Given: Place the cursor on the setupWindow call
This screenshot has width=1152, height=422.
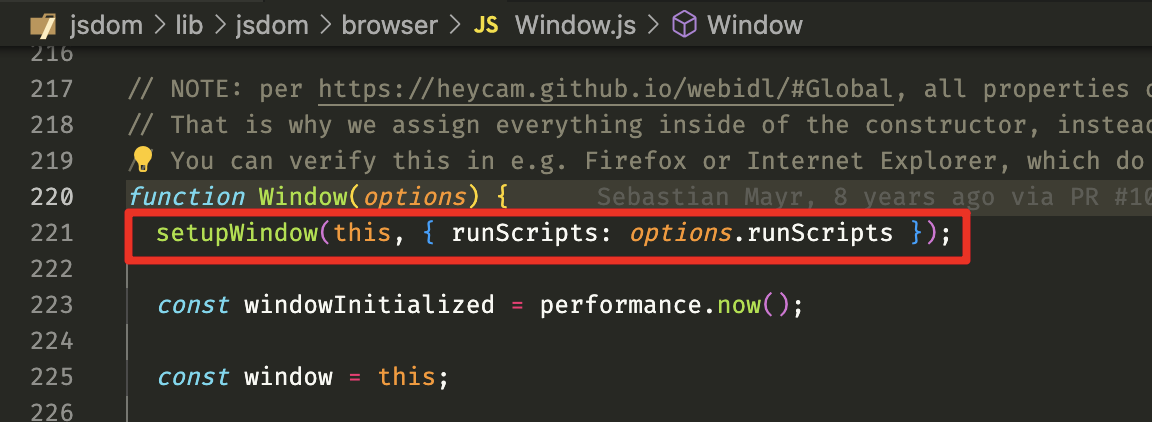Looking at the screenshot, I should point(237,233).
